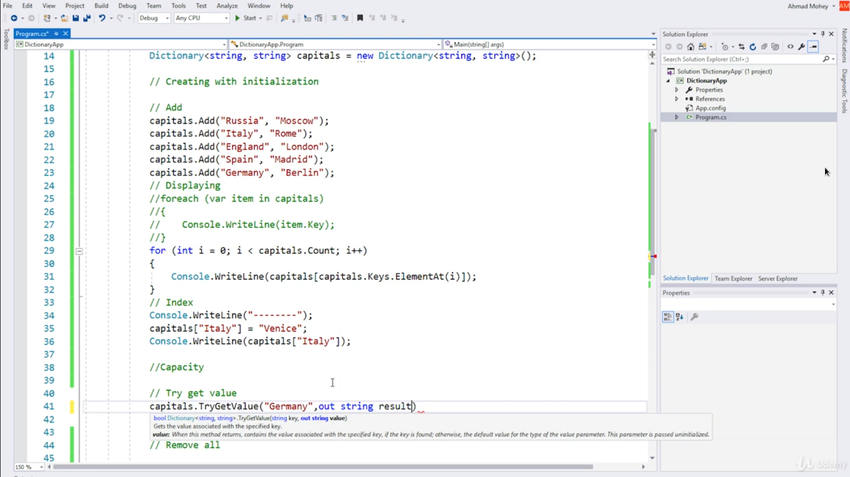Toggle Categorized view in Properties panel
The height and width of the screenshot is (477, 850).
pos(667,317)
